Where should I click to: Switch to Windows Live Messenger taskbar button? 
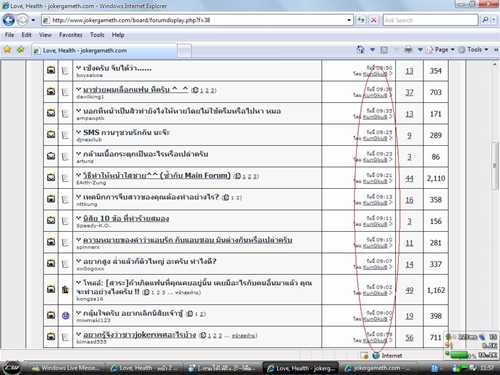pos(65,368)
